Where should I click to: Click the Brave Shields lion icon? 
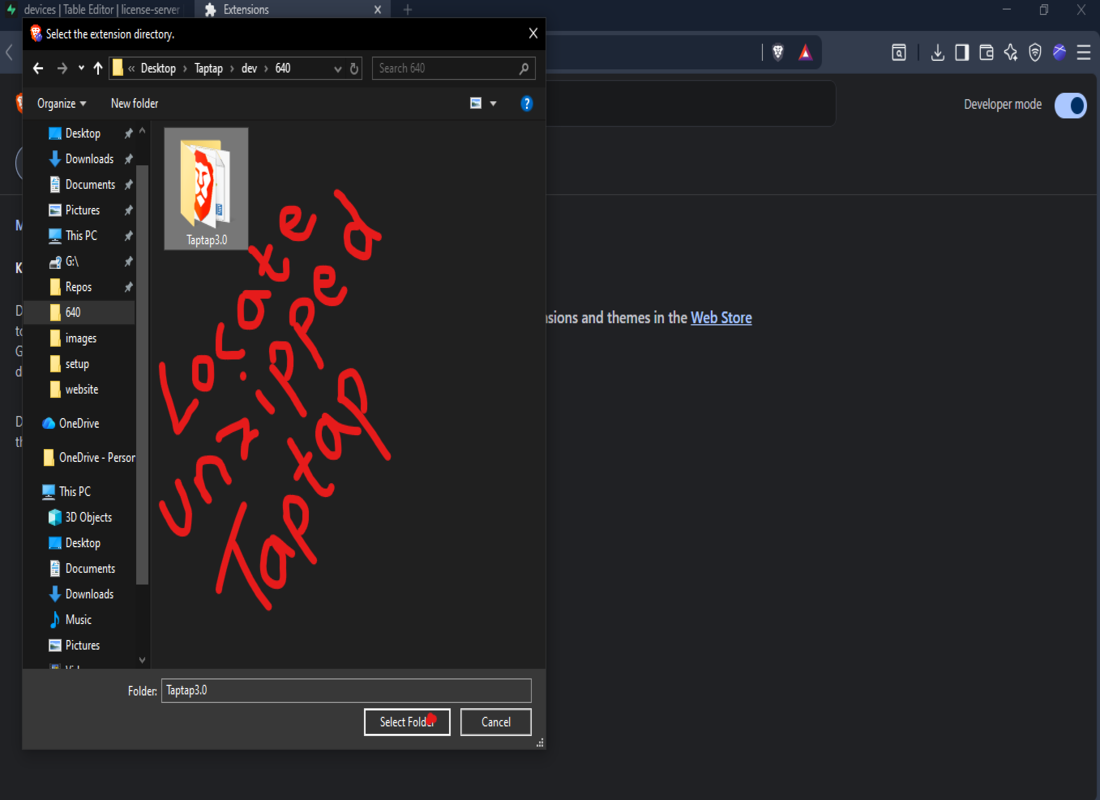[778, 53]
